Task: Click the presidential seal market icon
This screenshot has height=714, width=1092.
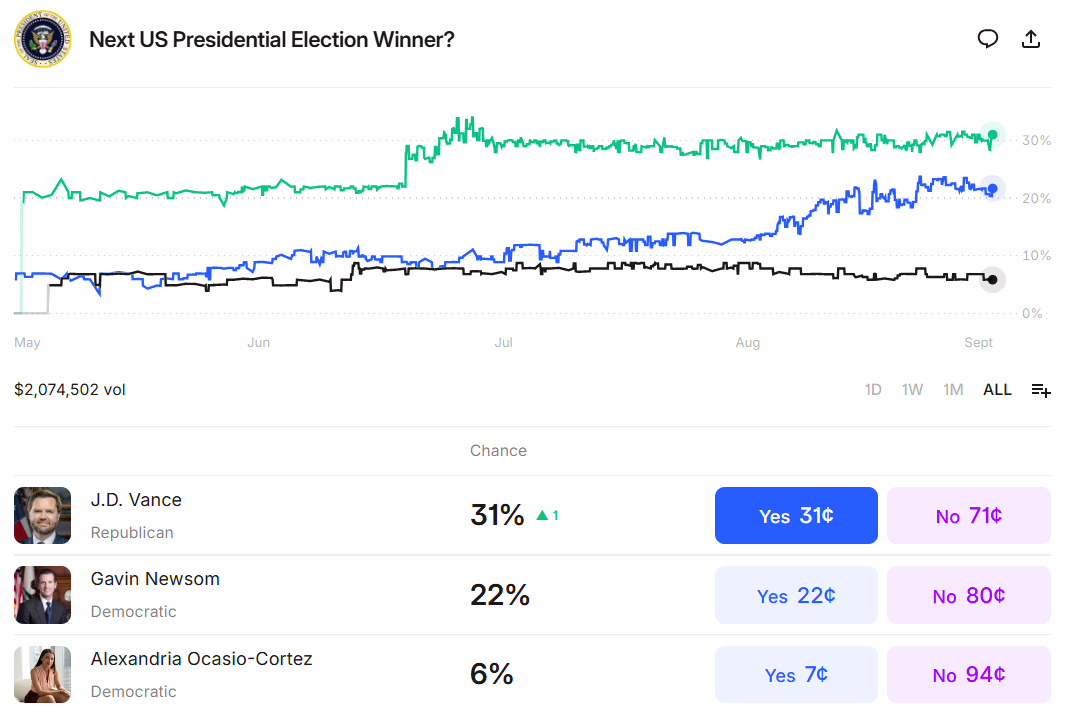Action: click(42, 39)
